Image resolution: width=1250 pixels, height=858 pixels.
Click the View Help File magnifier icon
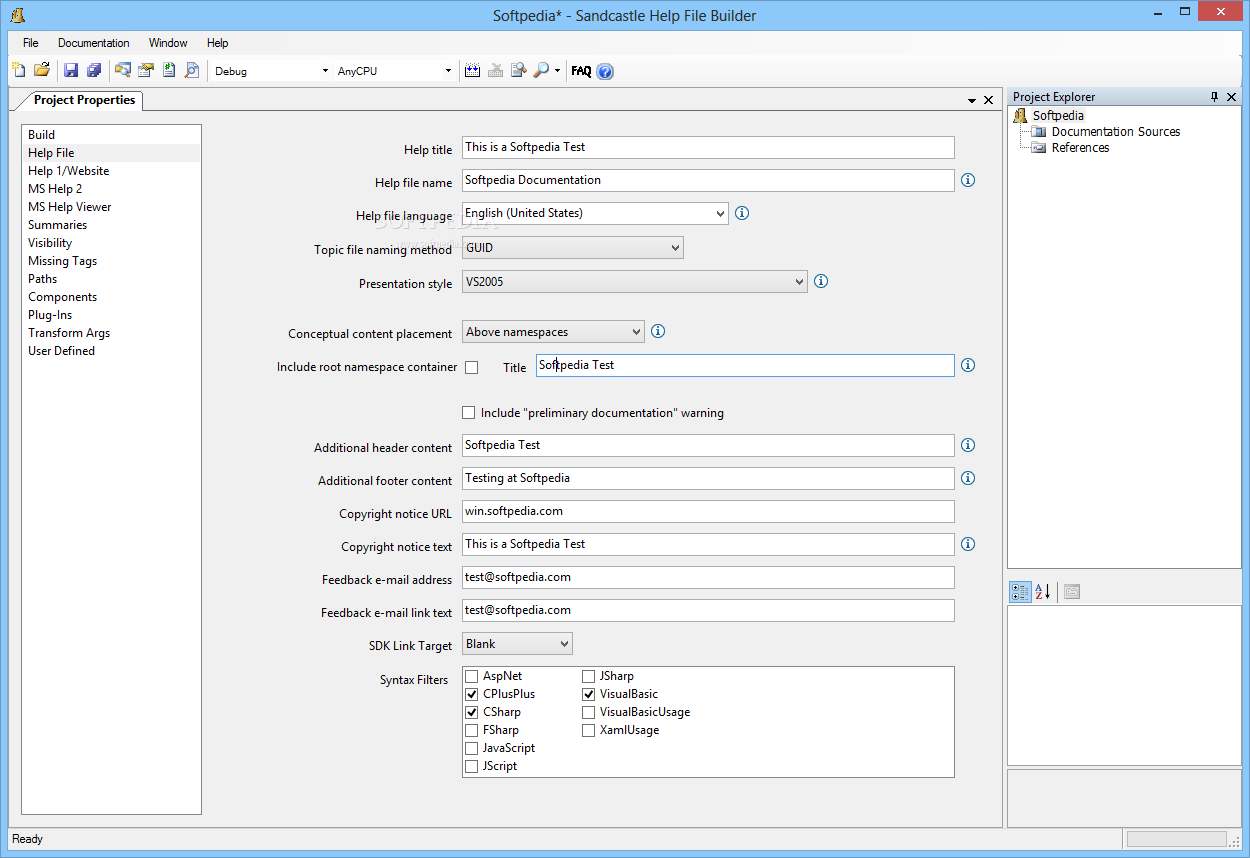(541, 70)
